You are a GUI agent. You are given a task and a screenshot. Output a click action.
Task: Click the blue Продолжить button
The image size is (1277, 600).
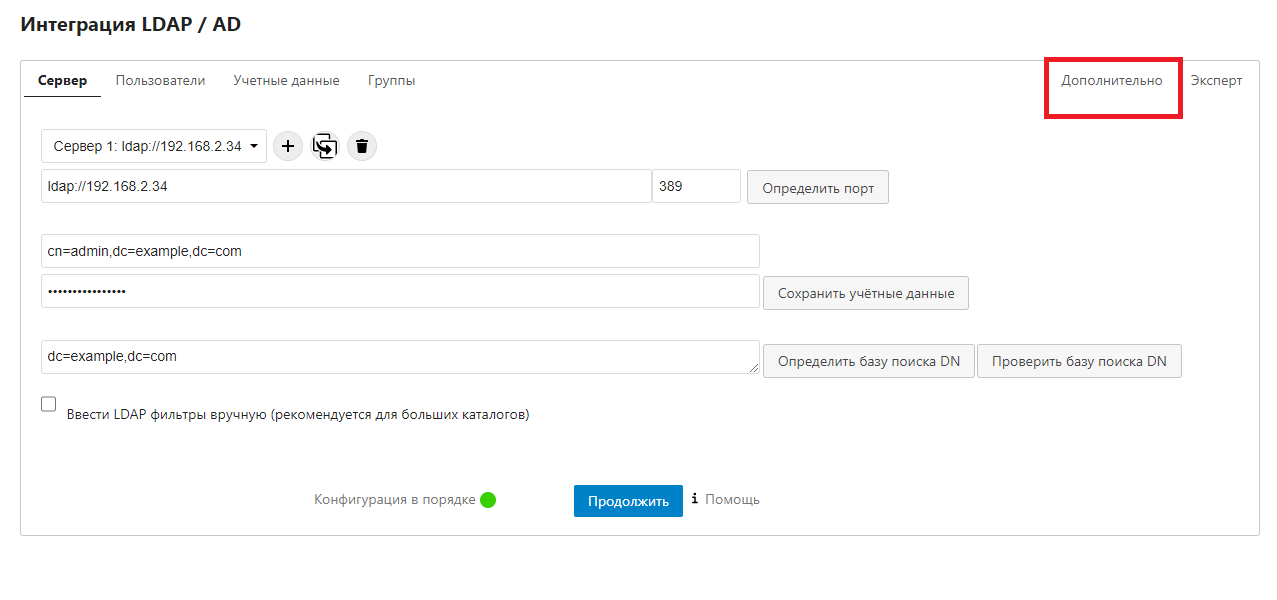(628, 501)
